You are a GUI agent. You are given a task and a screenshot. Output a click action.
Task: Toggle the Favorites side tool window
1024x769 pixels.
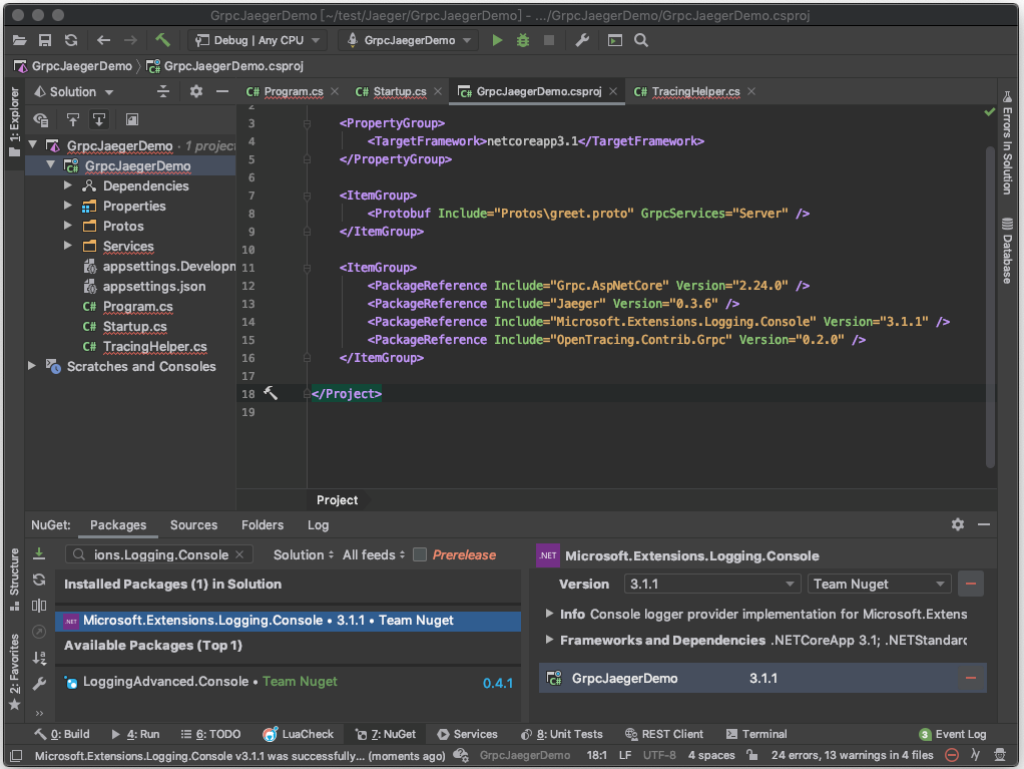click(14, 672)
